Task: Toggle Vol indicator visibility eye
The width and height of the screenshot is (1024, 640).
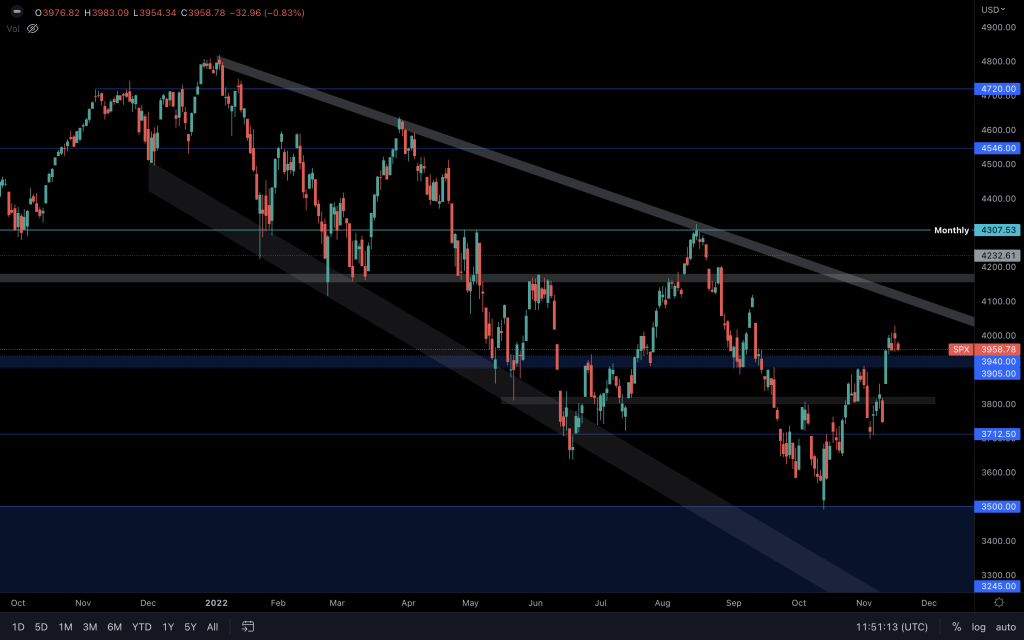Action: pos(32,28)
